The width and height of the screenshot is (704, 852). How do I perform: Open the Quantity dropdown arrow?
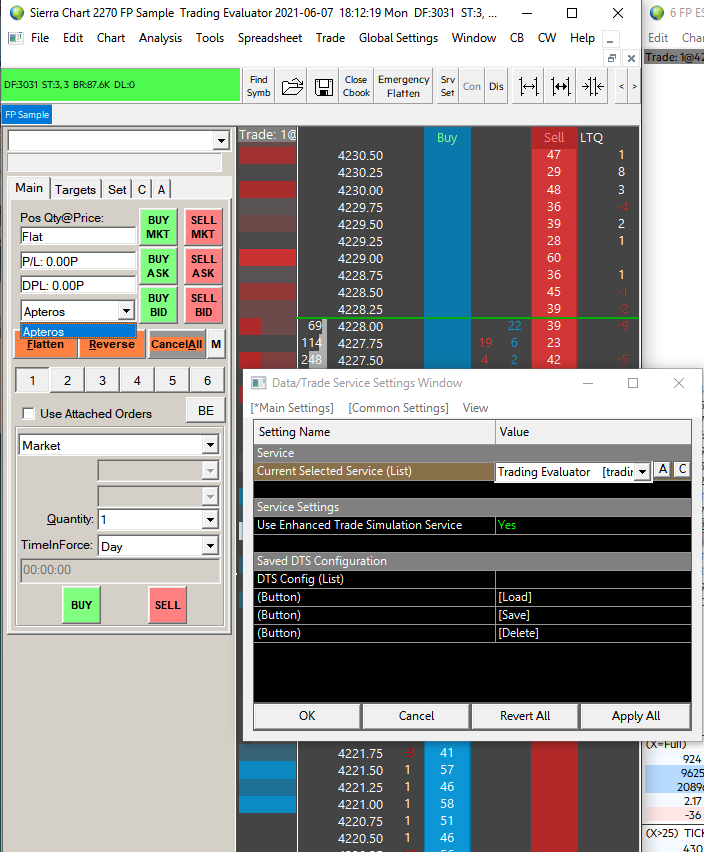pyautogui.click(x=210, y=519)
